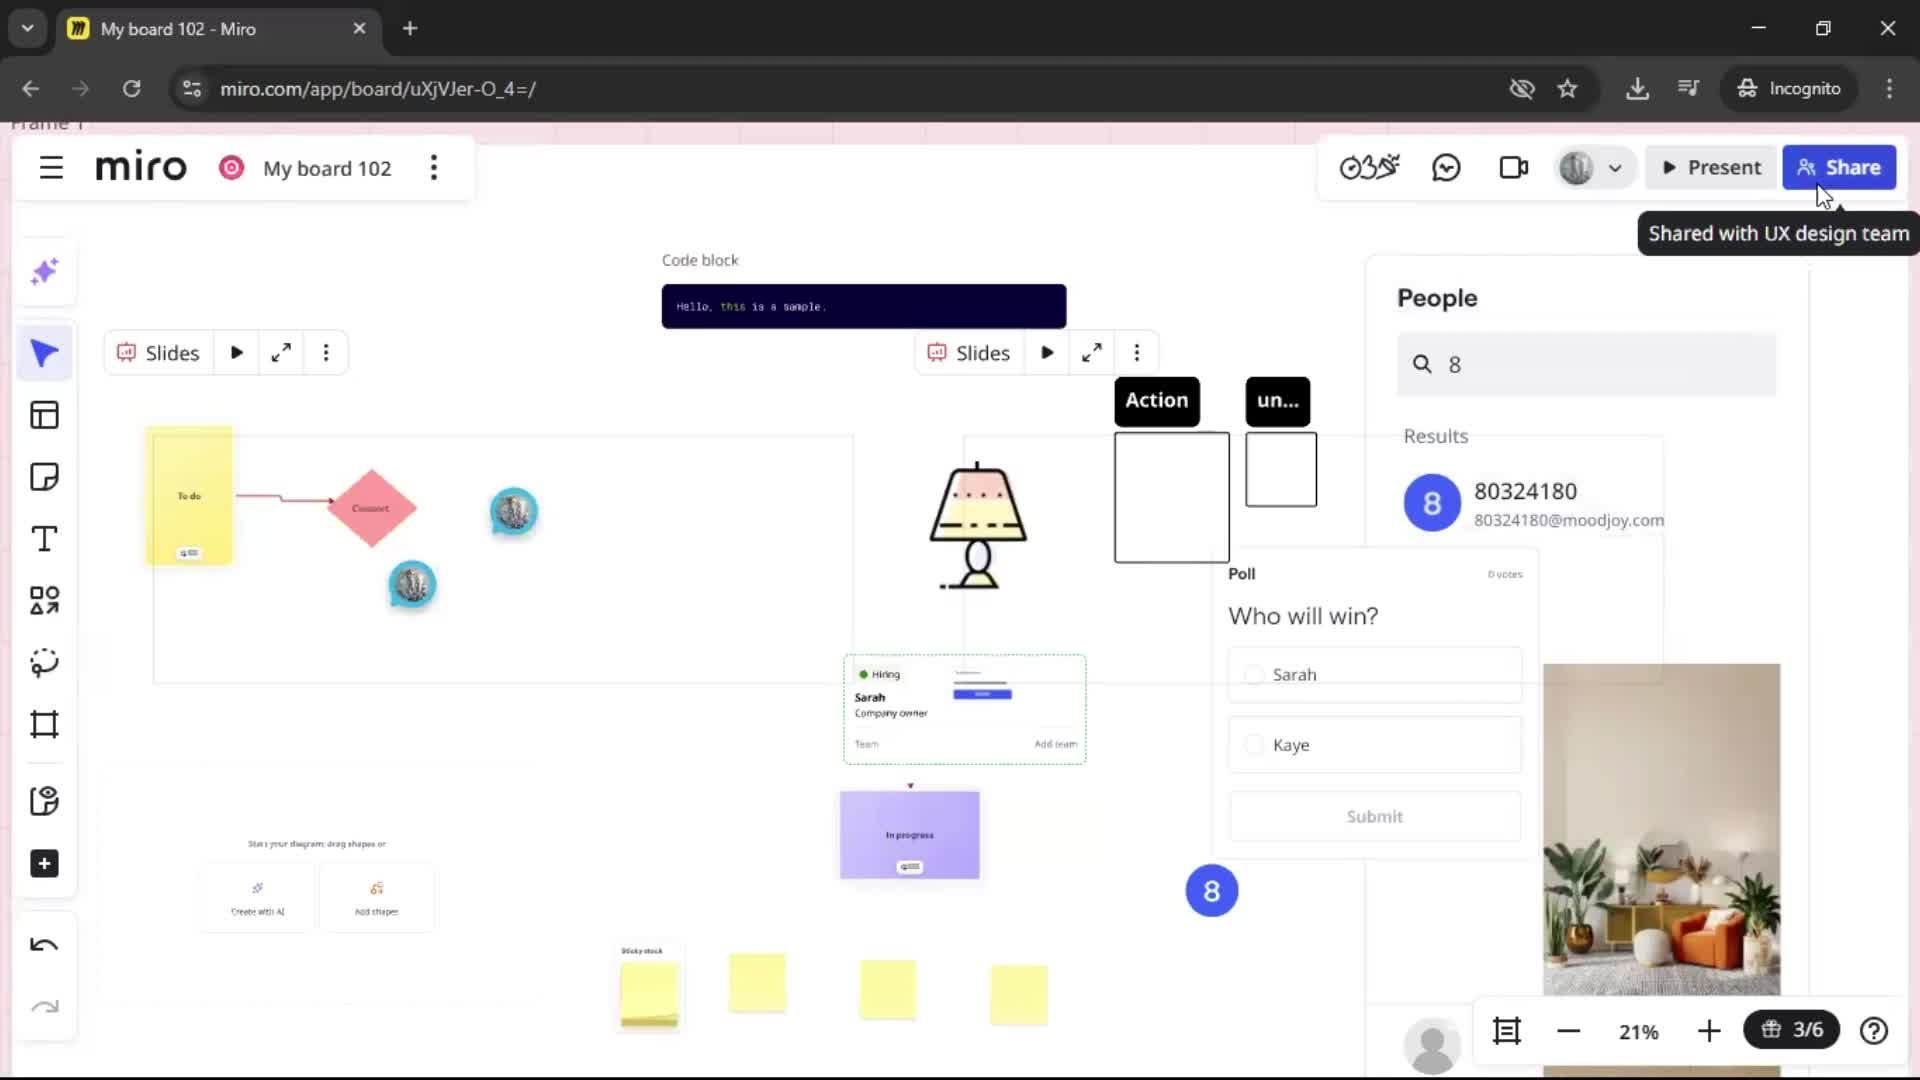
Task: Open the frames list icon
Action: (1507, 1031)
